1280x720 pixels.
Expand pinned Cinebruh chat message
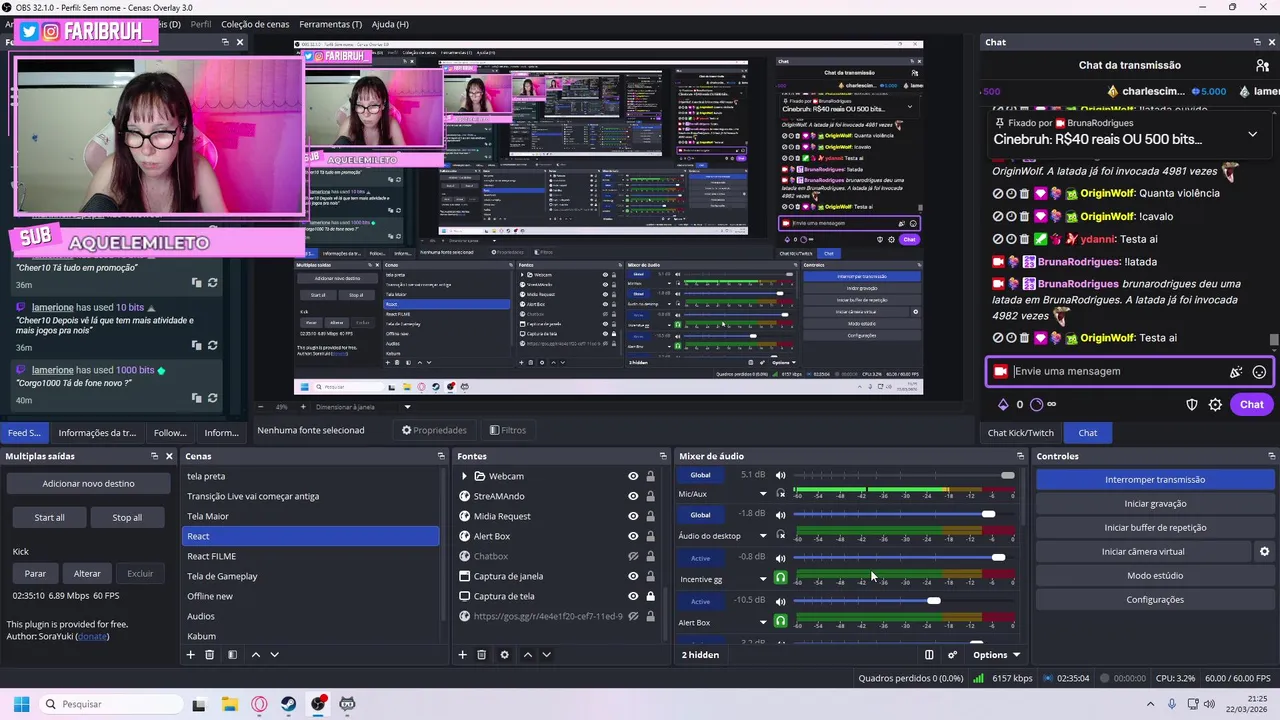pyautogui.click(x=1252, y=134)
